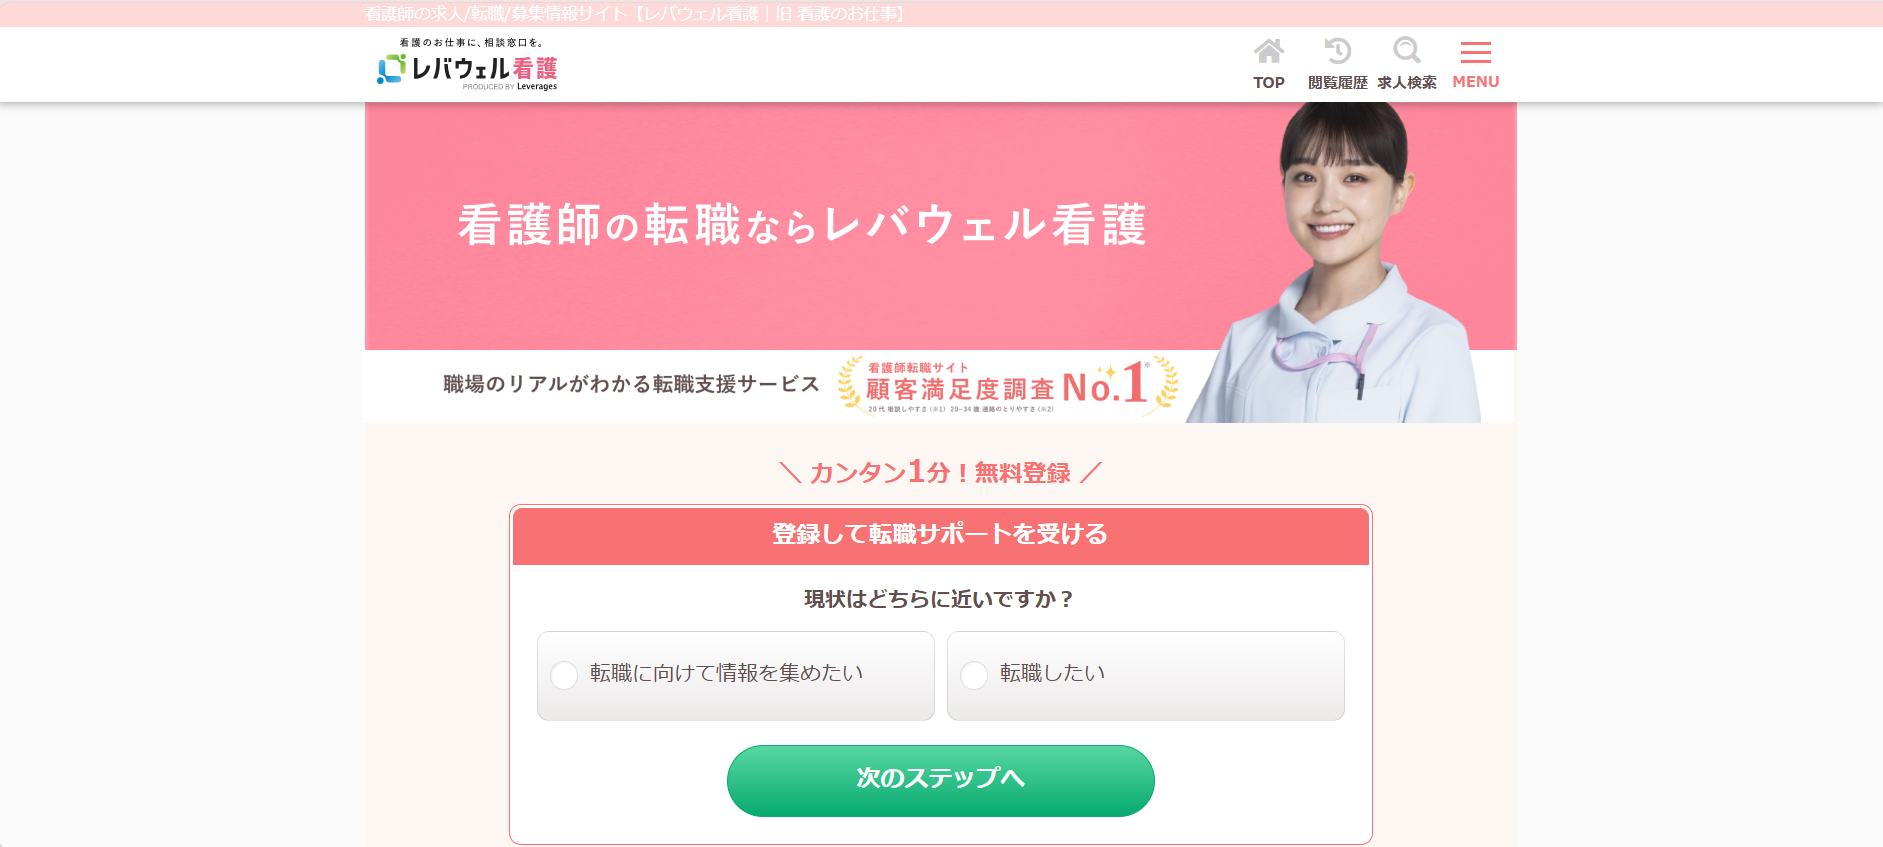Click the 求人検索 text label

tap(1407, 83)
